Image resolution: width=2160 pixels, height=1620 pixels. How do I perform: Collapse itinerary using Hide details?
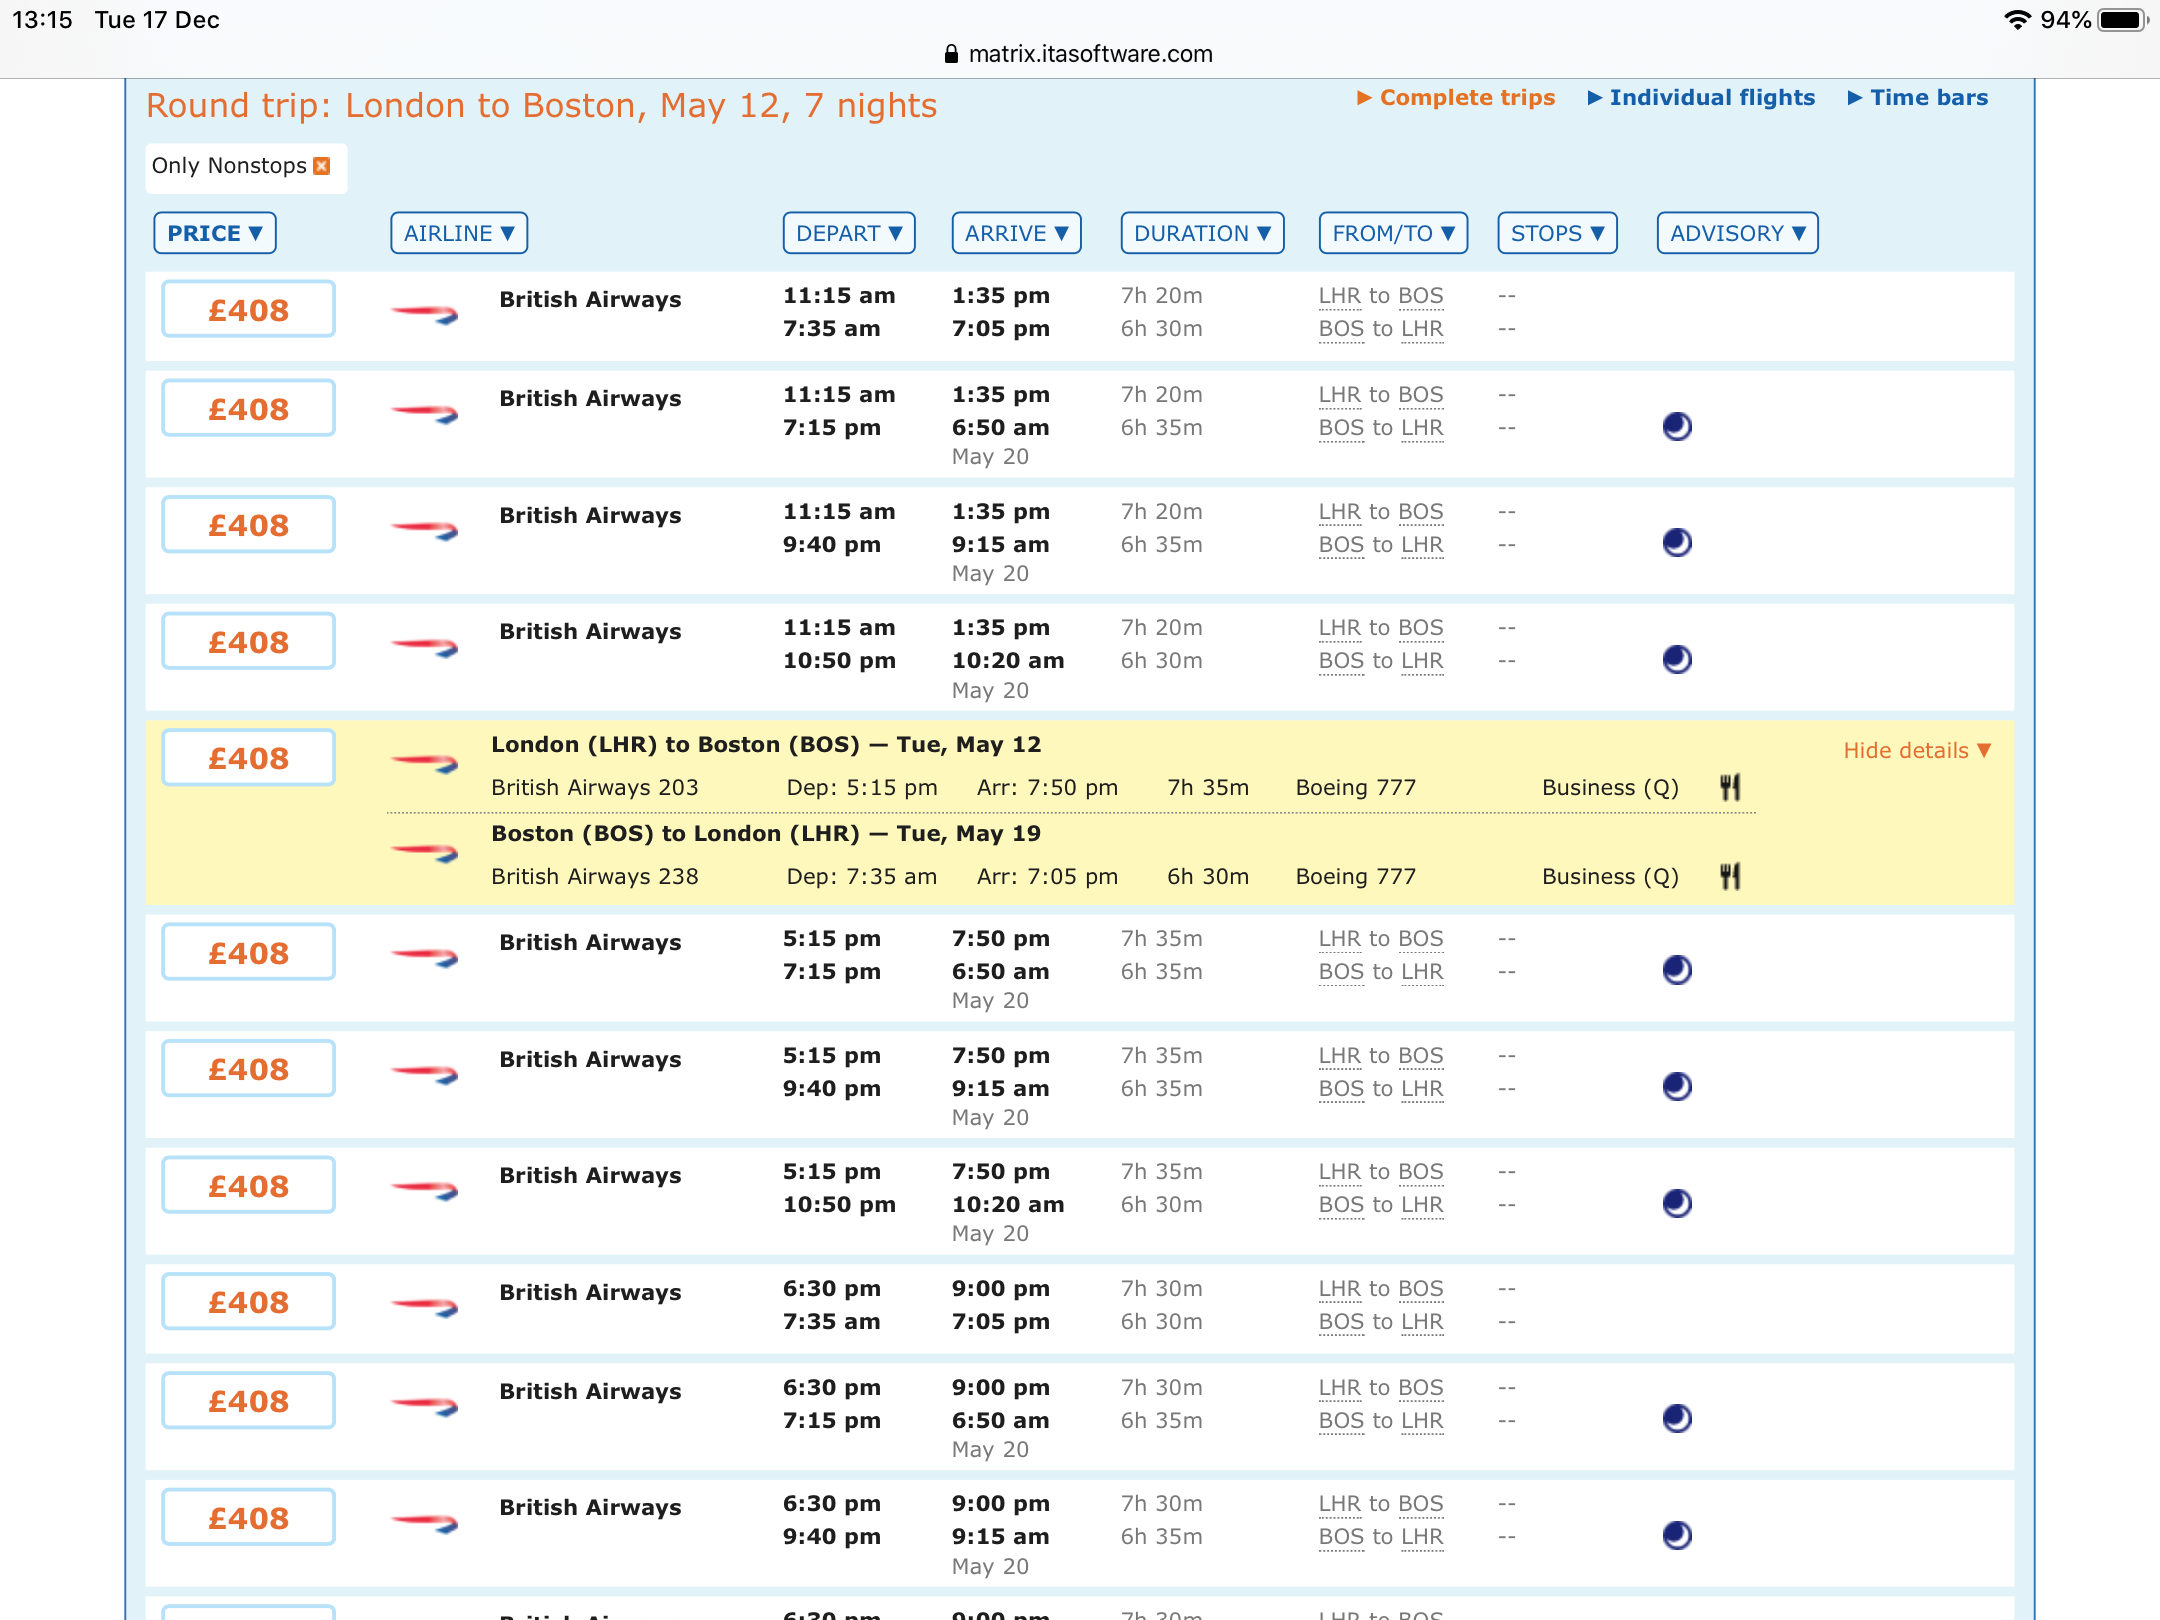pos(1917,750)
